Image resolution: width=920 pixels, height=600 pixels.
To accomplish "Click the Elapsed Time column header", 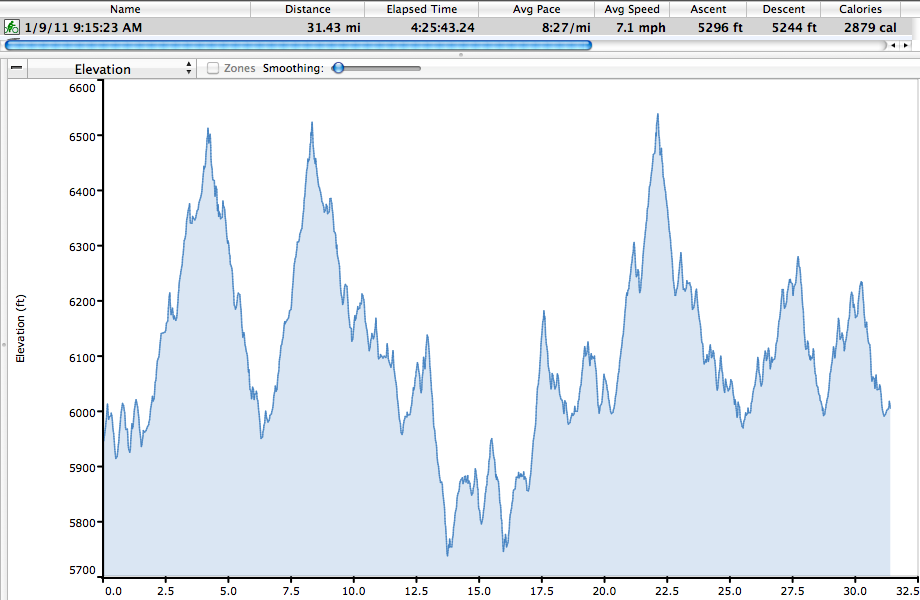I will point(423,9).
